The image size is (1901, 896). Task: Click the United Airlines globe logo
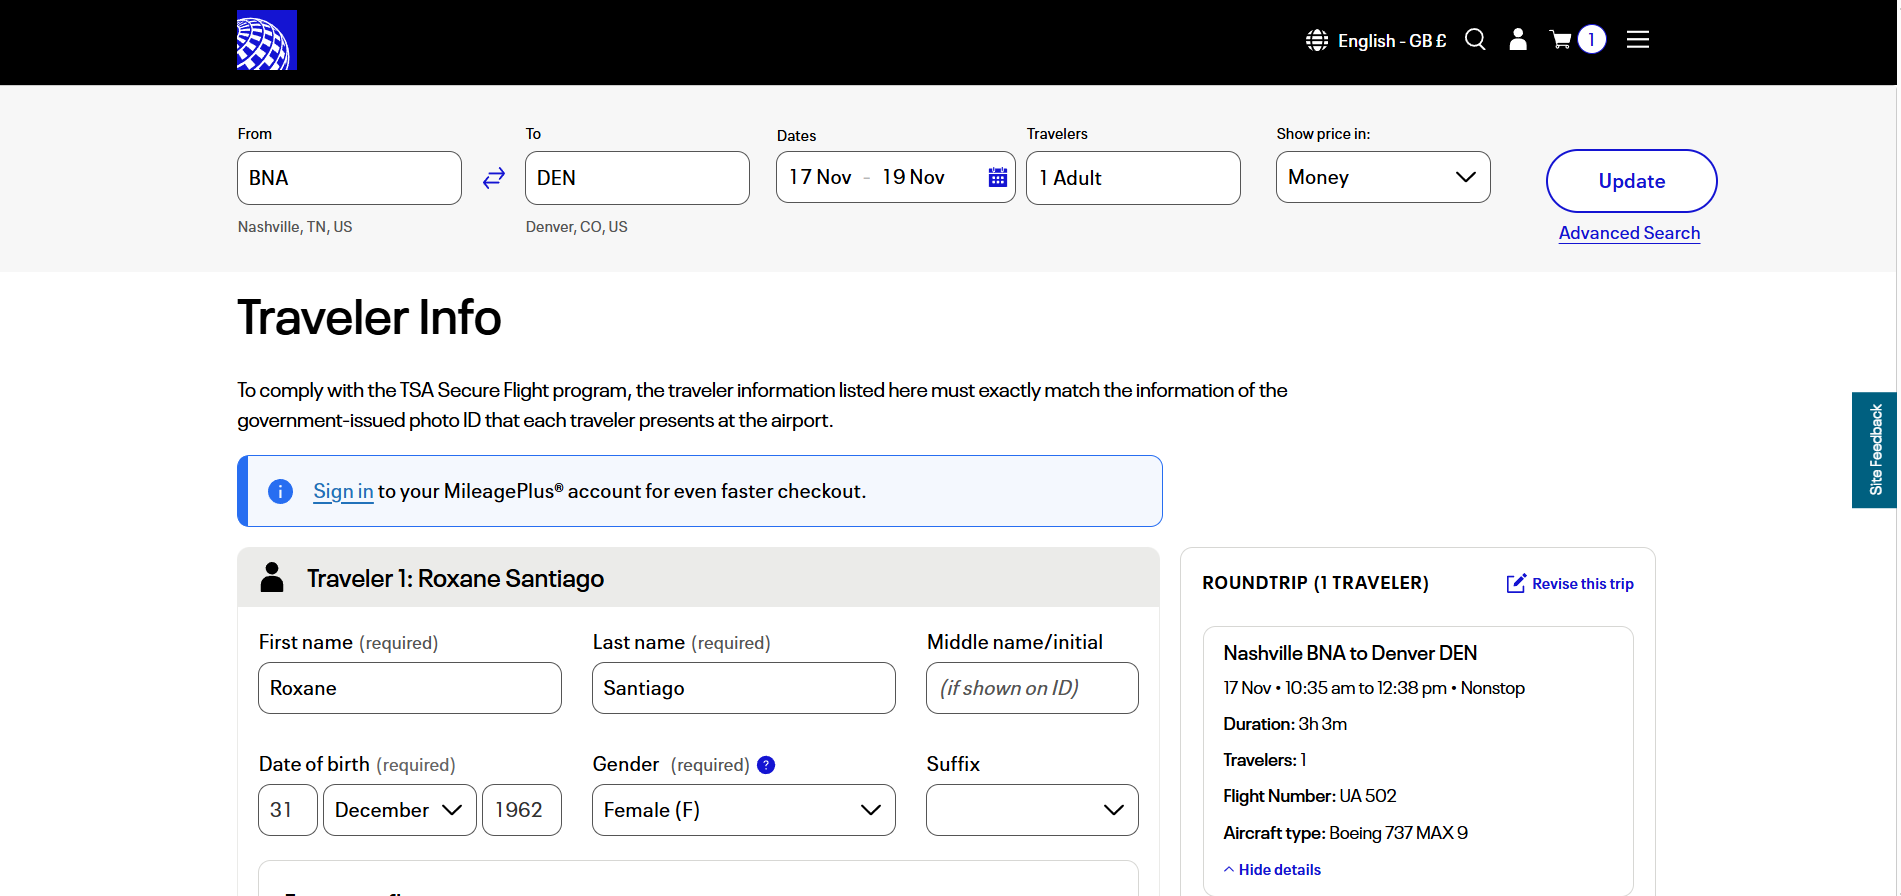point(266,40)
